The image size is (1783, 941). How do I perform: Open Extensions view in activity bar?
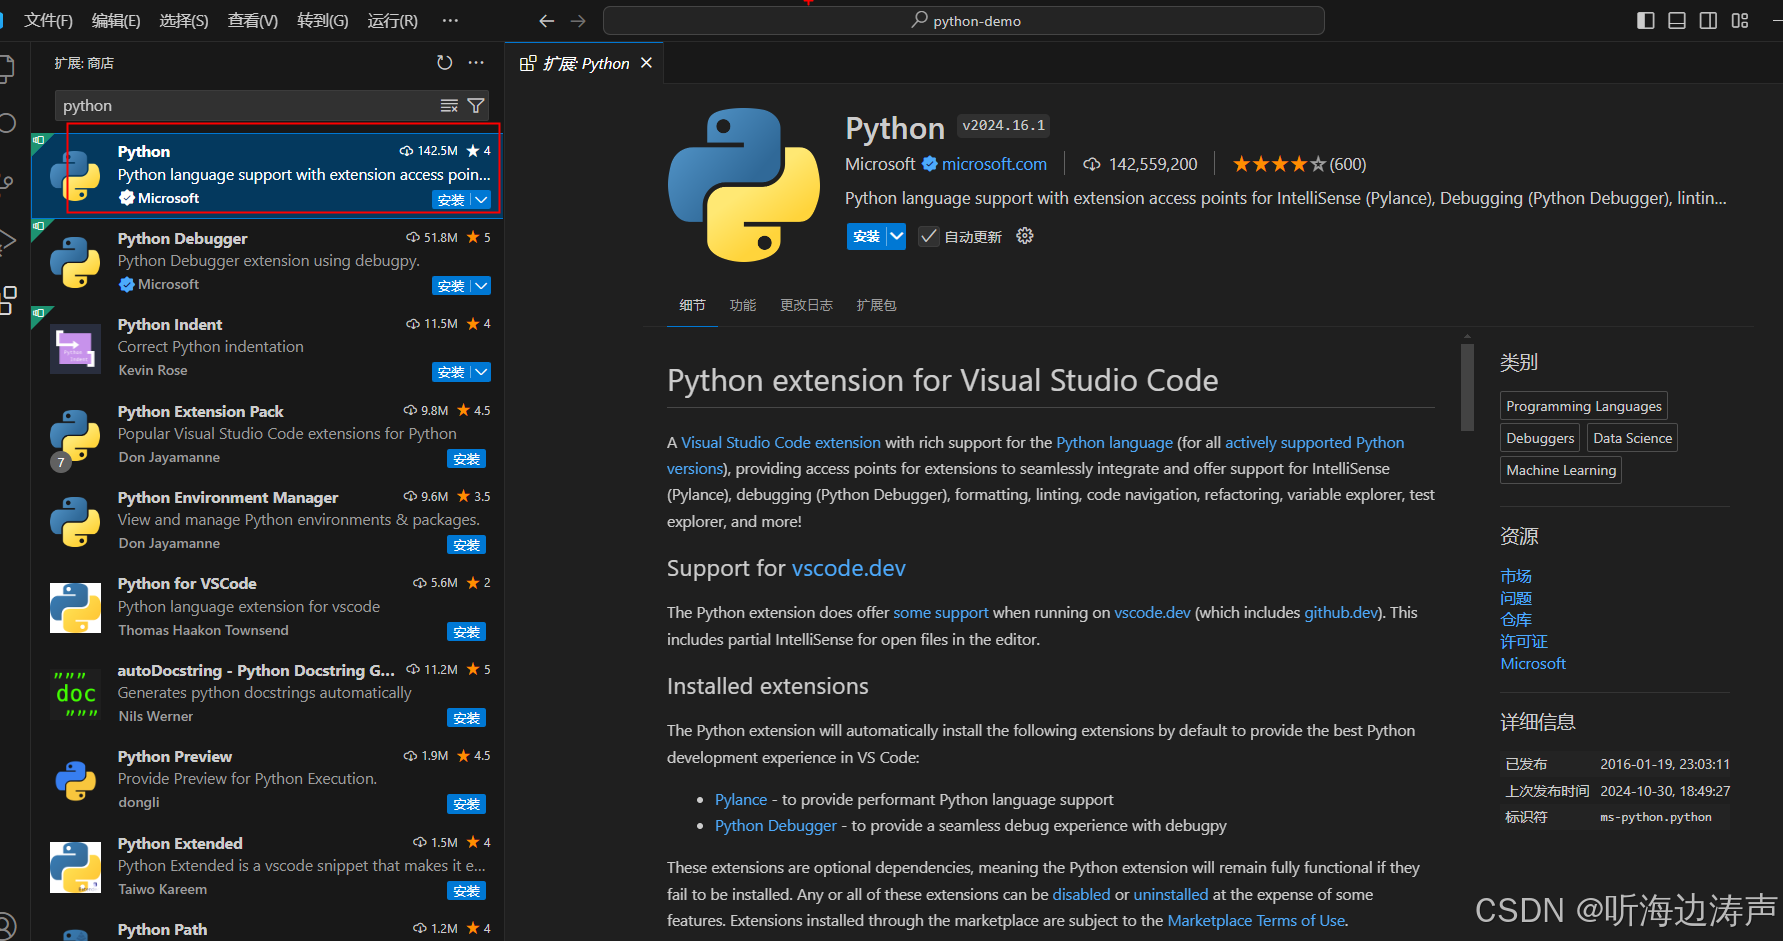pos(8,300)
